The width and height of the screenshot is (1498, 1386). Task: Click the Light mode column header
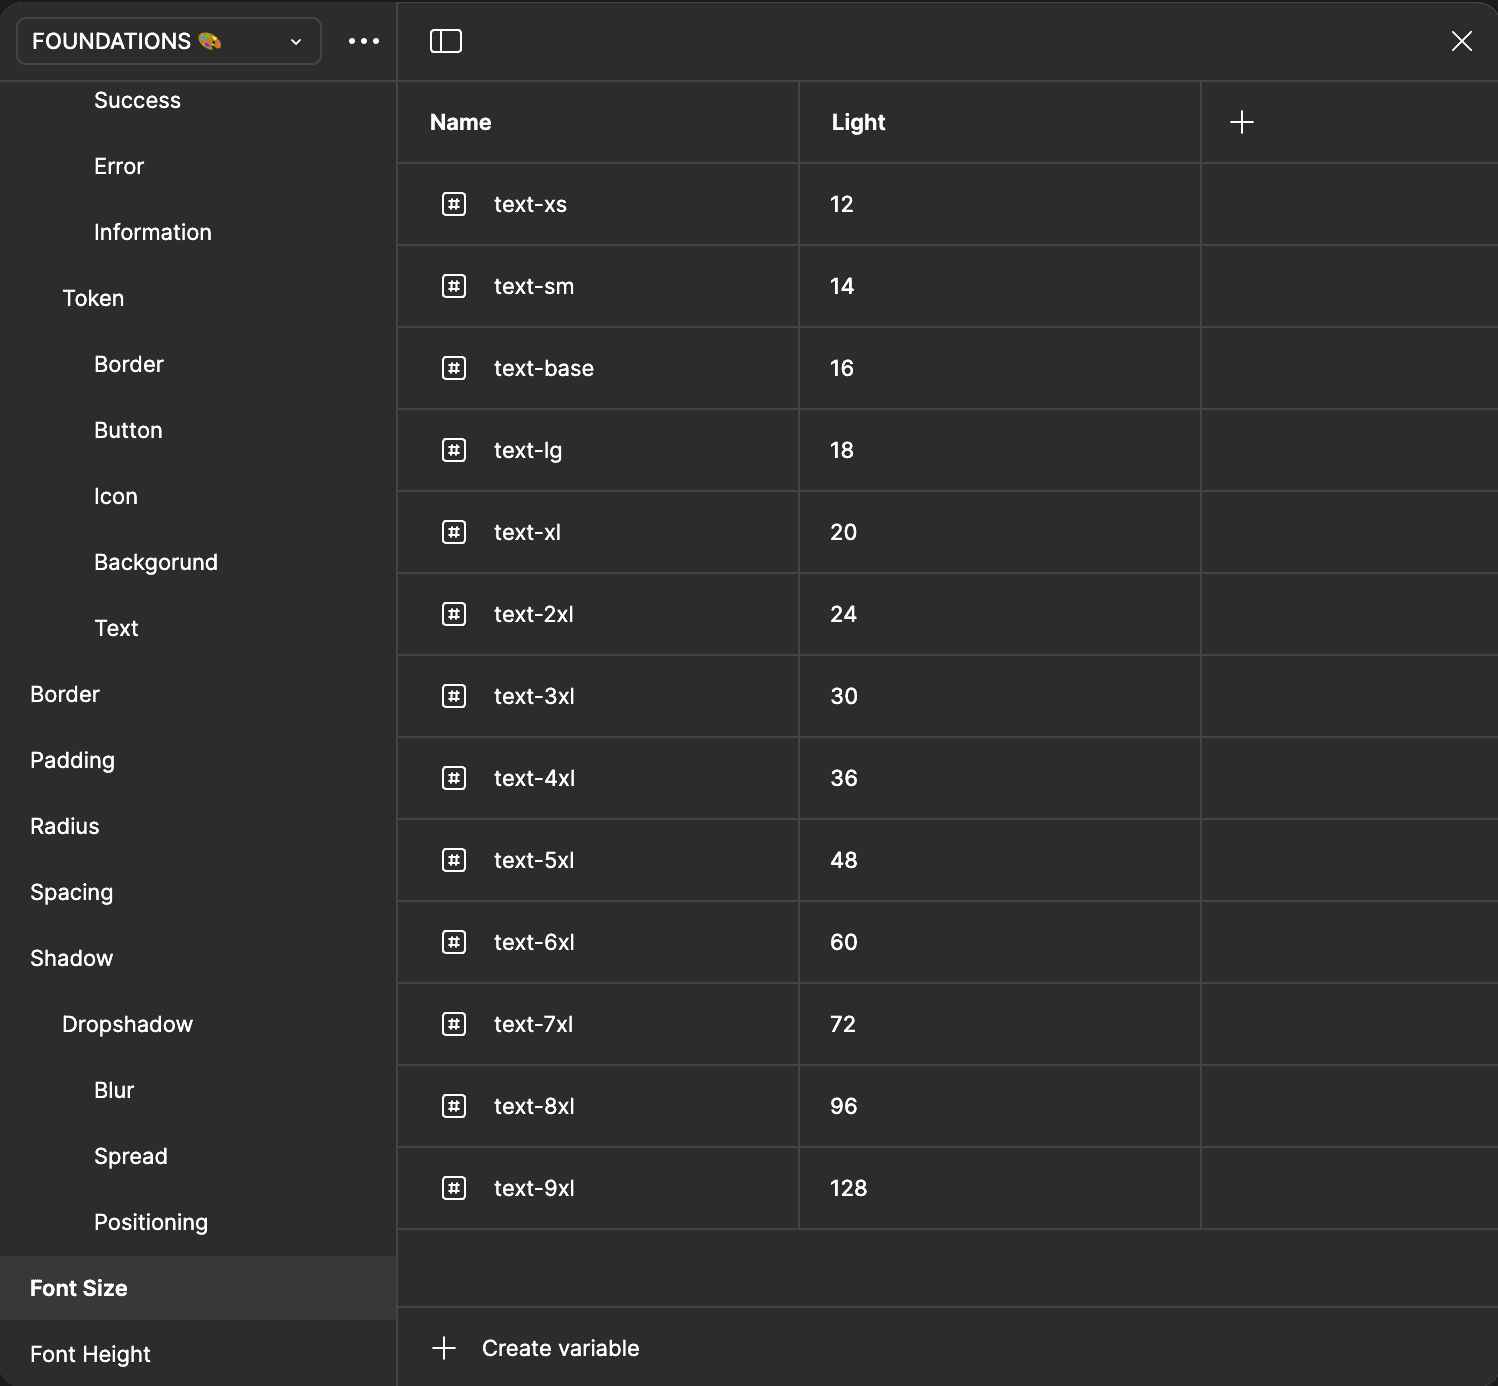(858, 122)
